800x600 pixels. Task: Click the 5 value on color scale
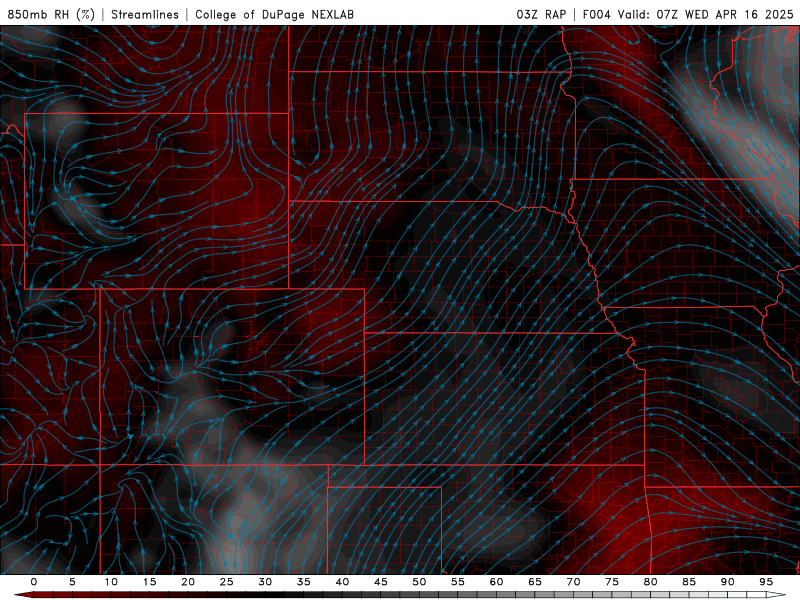[72, 582]
